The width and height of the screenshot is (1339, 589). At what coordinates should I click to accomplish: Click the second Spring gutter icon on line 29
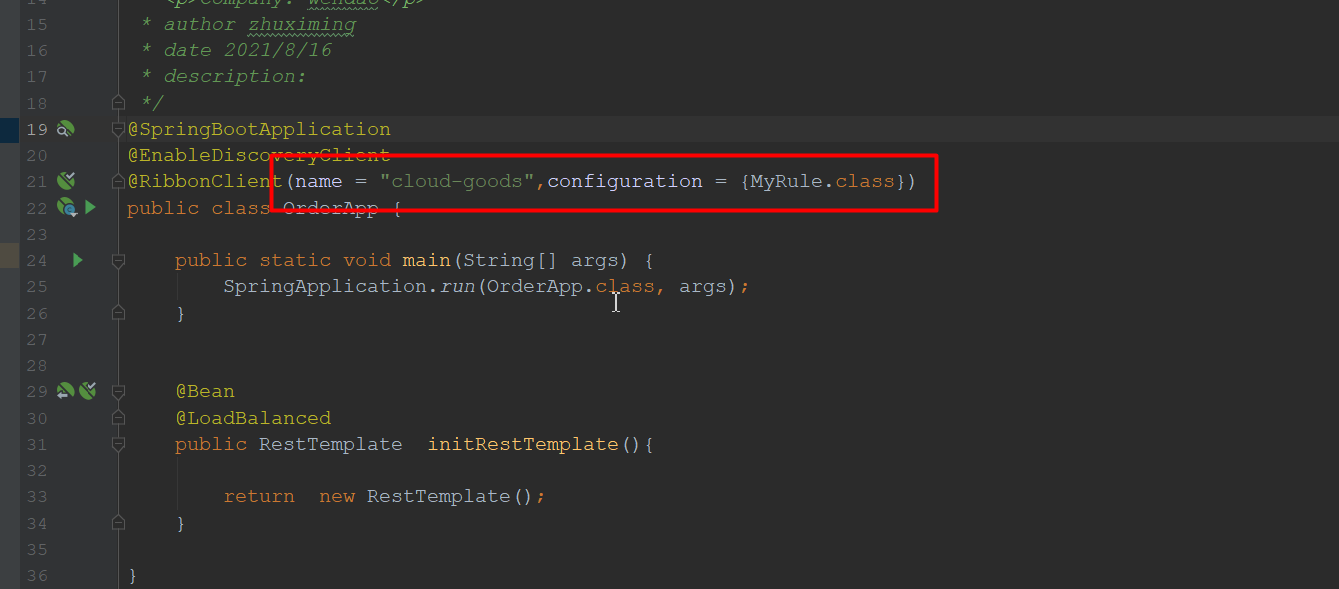tap(88, 391)
